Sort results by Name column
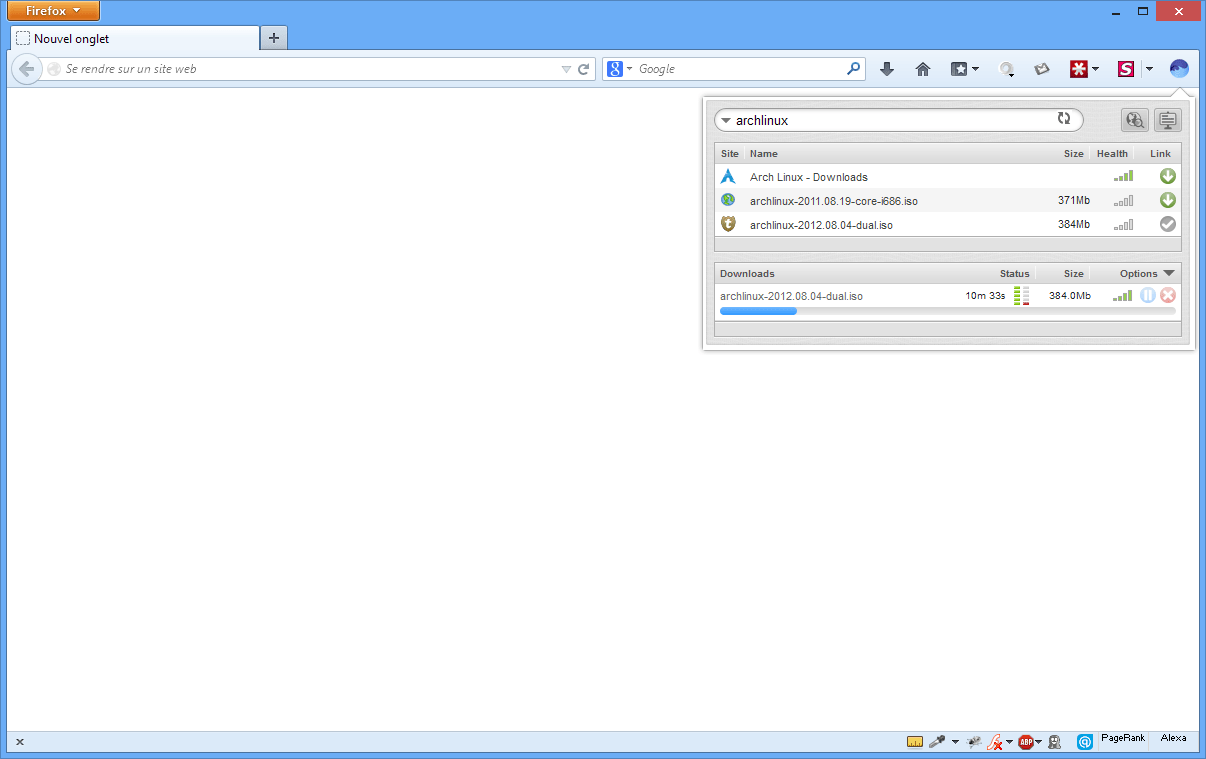Image resolution: width=1206 pixels, height=759 pixels. tap(763, 154)
